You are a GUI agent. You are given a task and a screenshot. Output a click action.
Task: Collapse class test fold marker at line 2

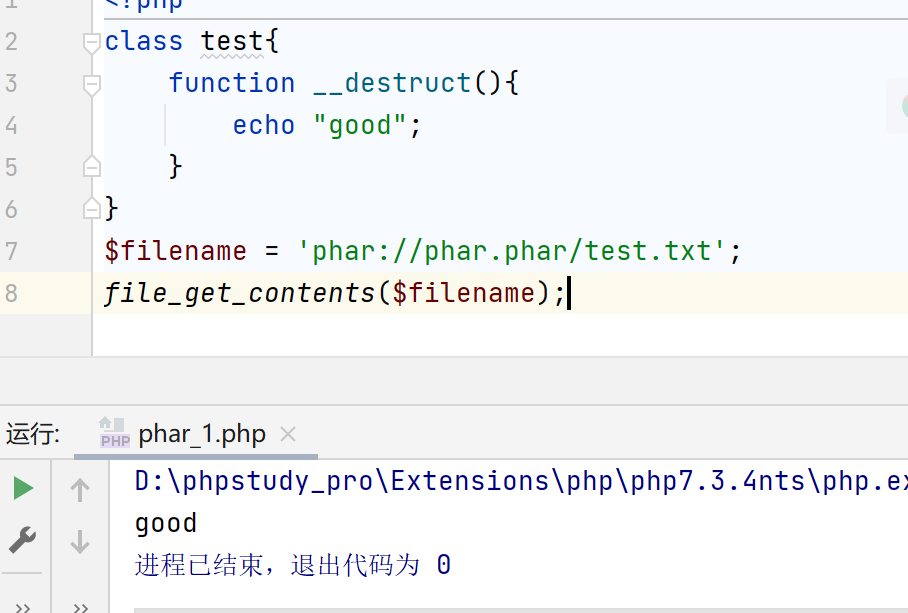click(x=92, y=42)
